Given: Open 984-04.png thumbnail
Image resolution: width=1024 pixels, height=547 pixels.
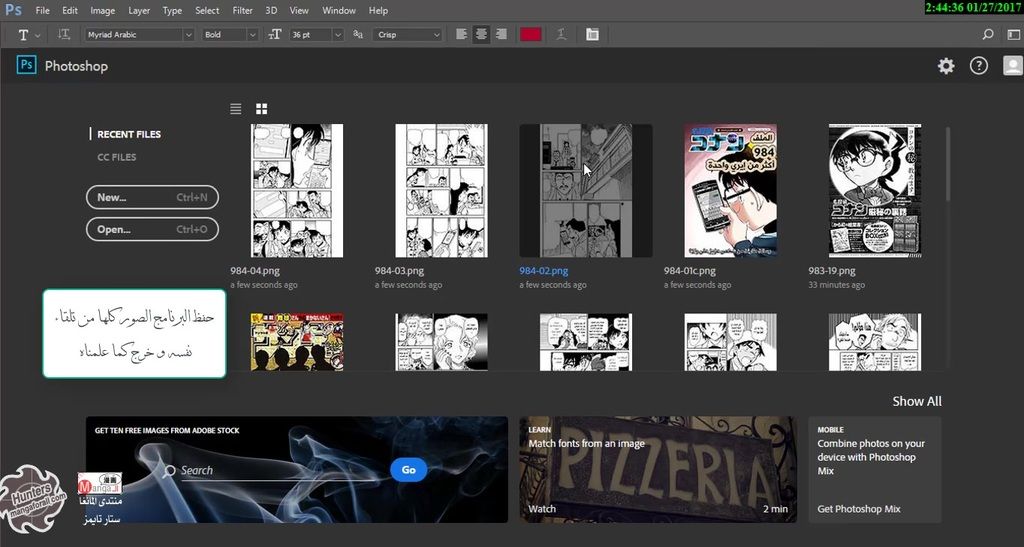Looking at the screenshot, I should (x=297, y=191).
